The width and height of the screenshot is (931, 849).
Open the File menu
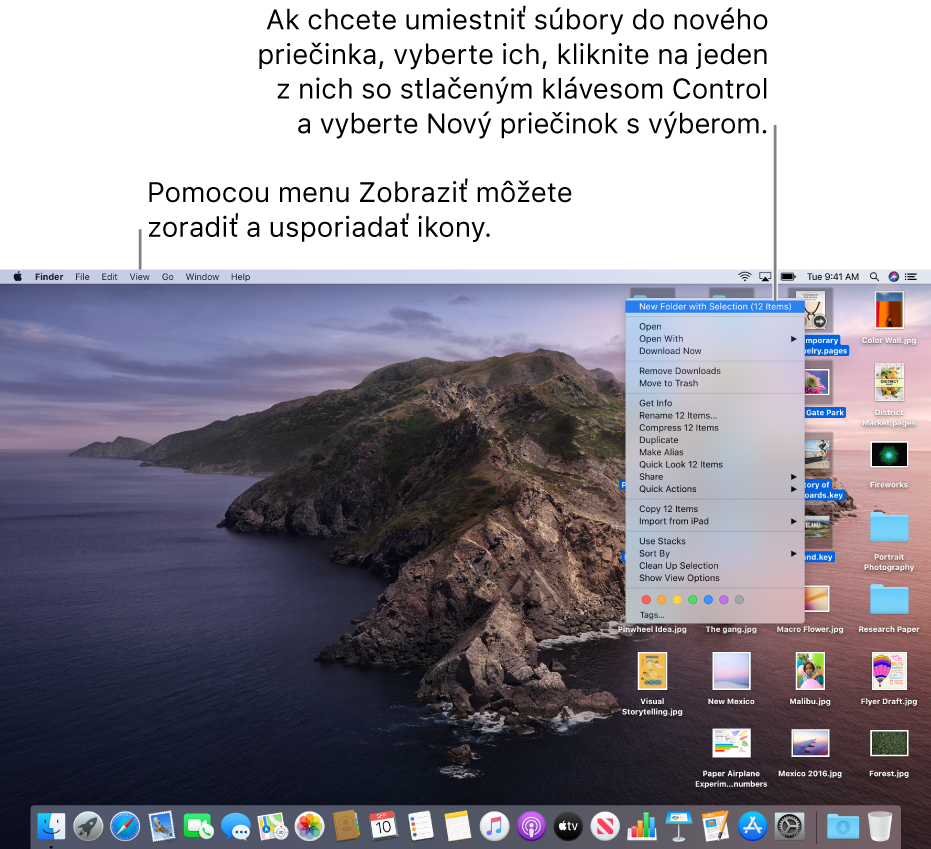pos(83,277)
